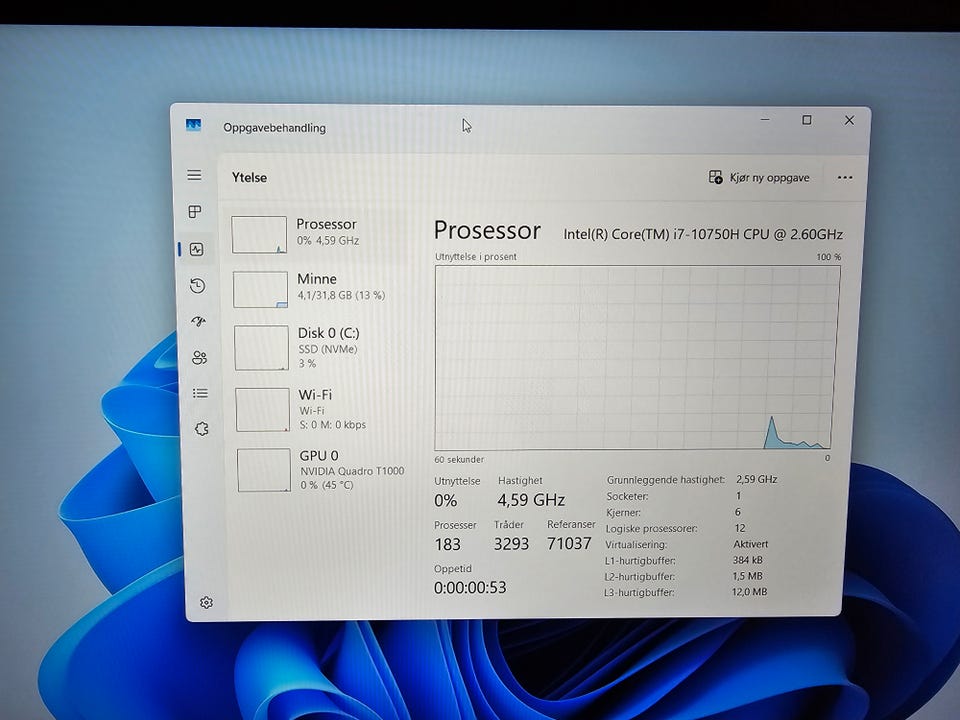Click the Intel Core i7-10750H CPU name

point(703,234)
